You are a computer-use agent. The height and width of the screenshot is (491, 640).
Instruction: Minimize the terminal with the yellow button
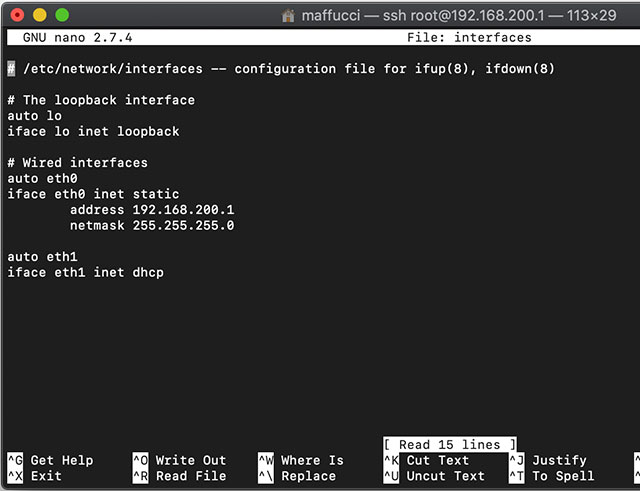point(40,16)
